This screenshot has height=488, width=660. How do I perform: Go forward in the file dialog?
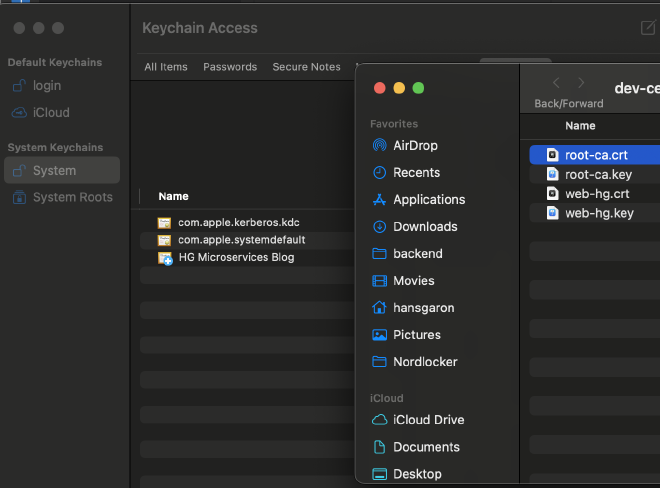click(581, 83)
